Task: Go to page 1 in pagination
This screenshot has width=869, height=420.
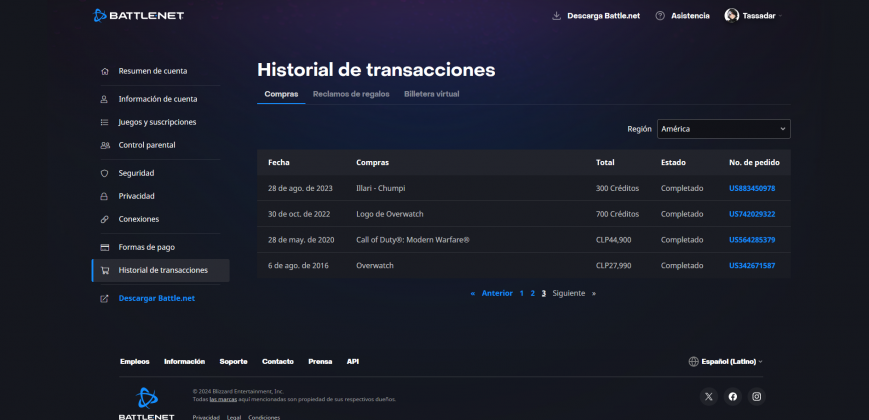Action: tap(522, 293)
